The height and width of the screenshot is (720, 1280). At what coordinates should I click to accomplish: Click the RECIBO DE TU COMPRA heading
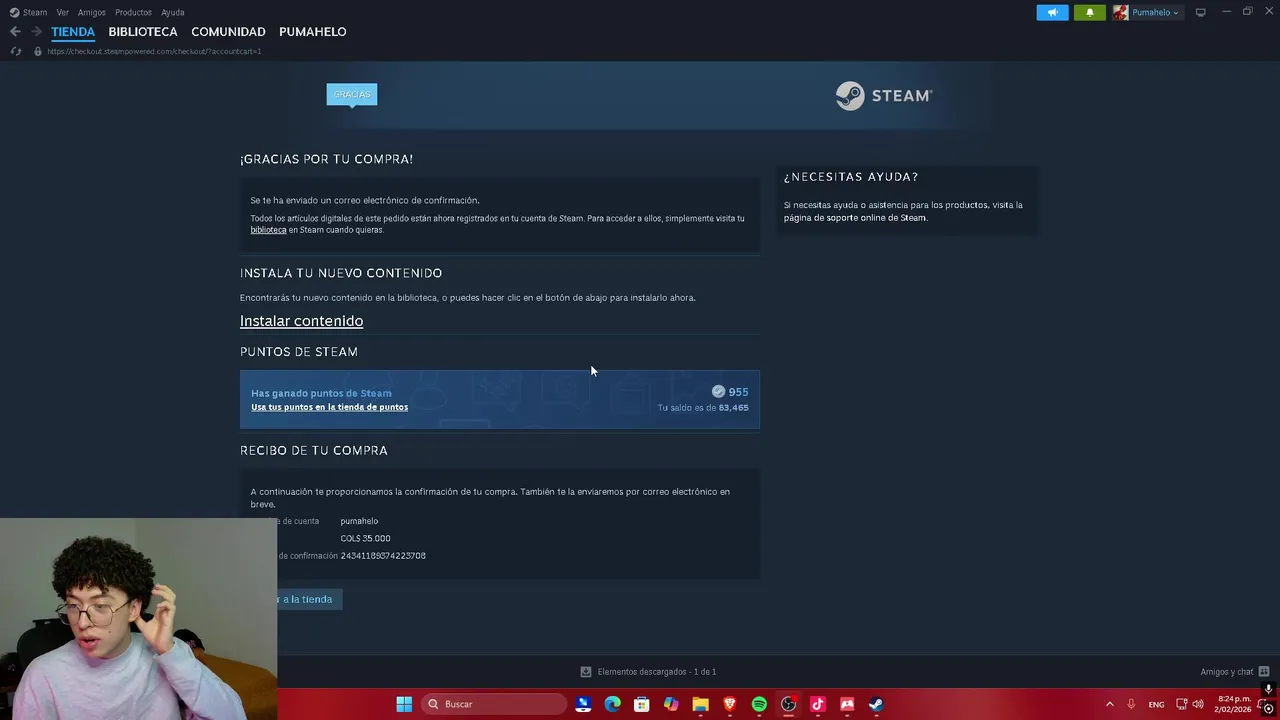314,451
